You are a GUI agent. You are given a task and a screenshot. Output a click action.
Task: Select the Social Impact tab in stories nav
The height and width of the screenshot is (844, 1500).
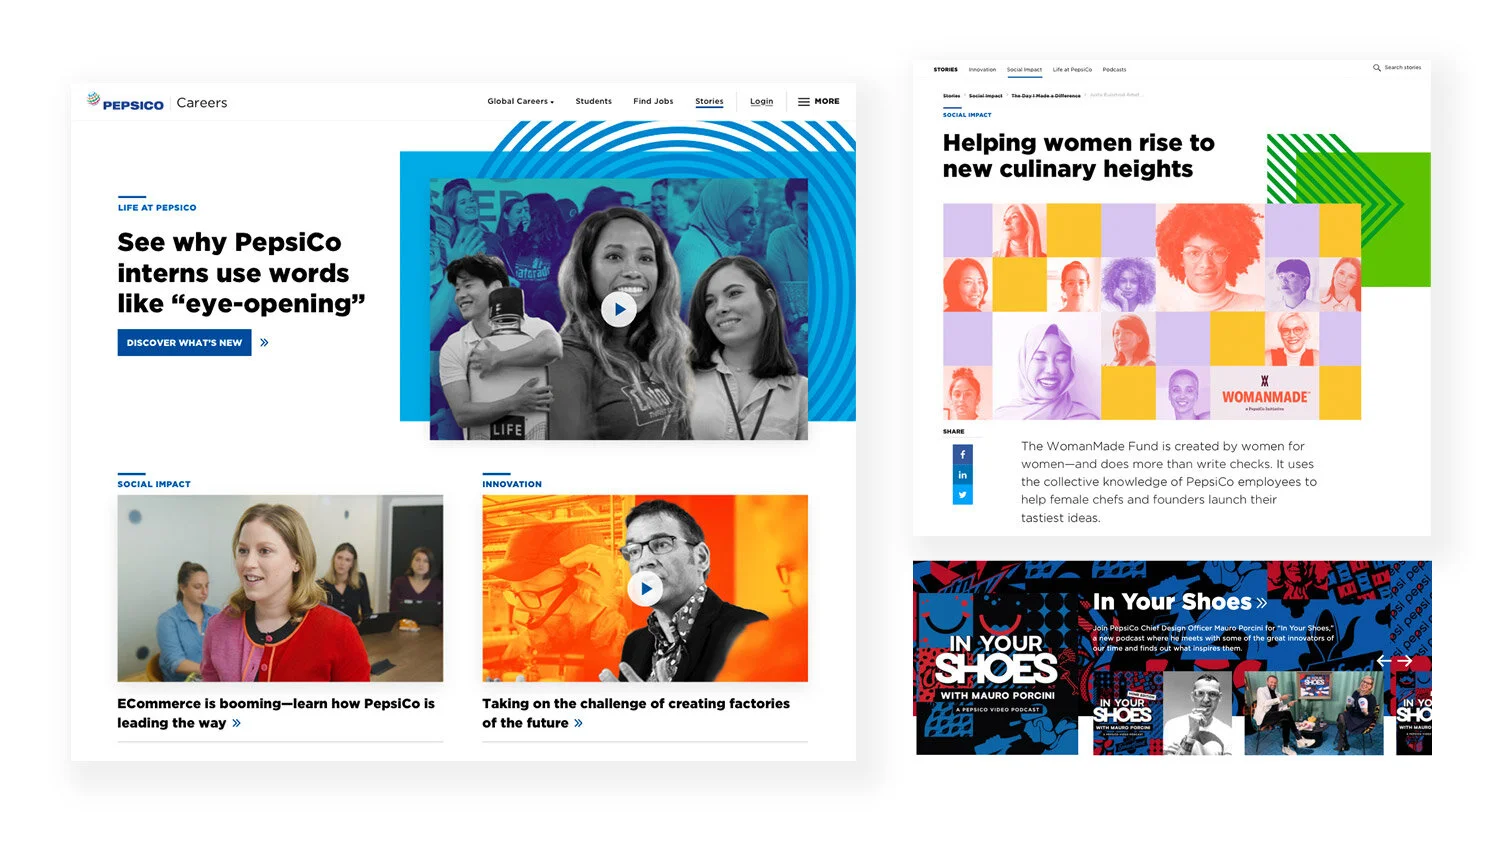click(1024, 70)
